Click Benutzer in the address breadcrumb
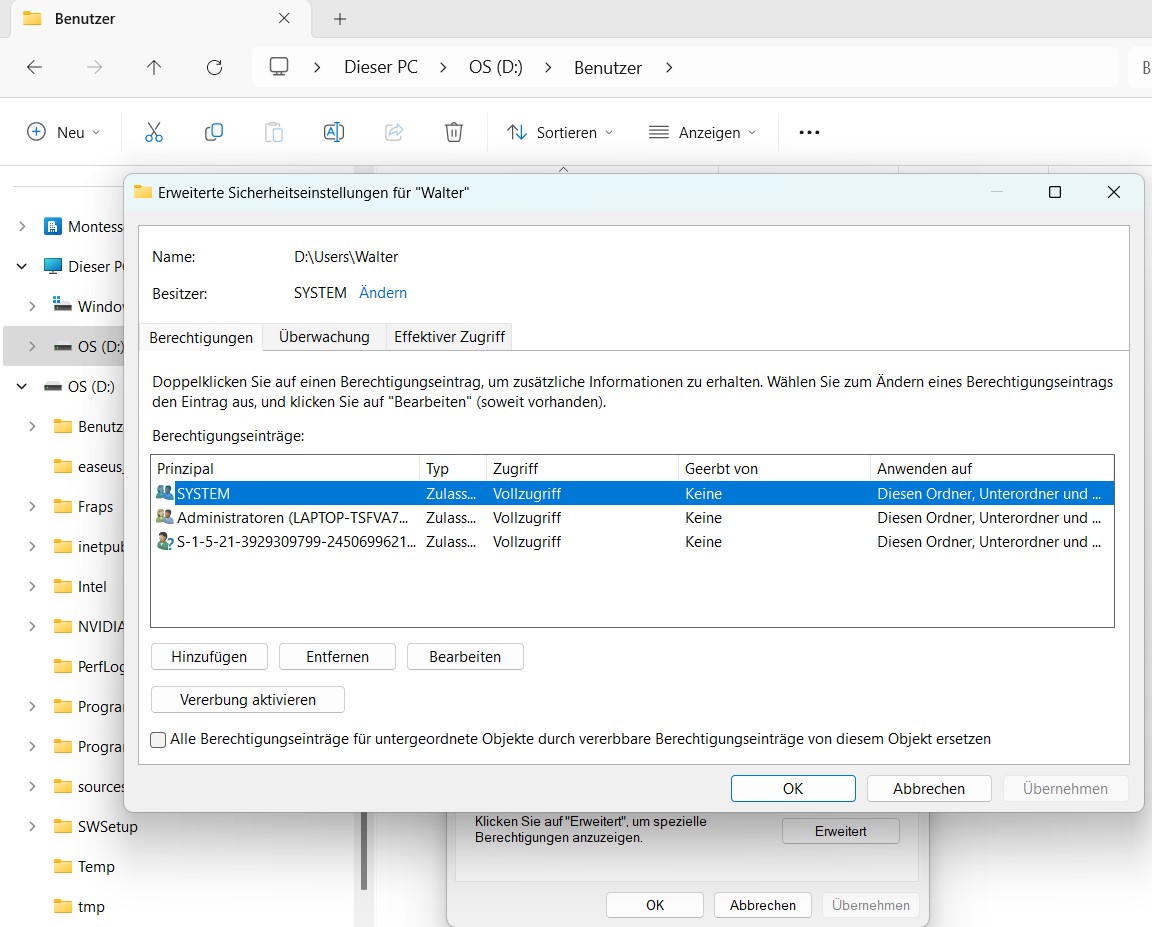Viewport: 1152px width, 927px height. (608, 68)
